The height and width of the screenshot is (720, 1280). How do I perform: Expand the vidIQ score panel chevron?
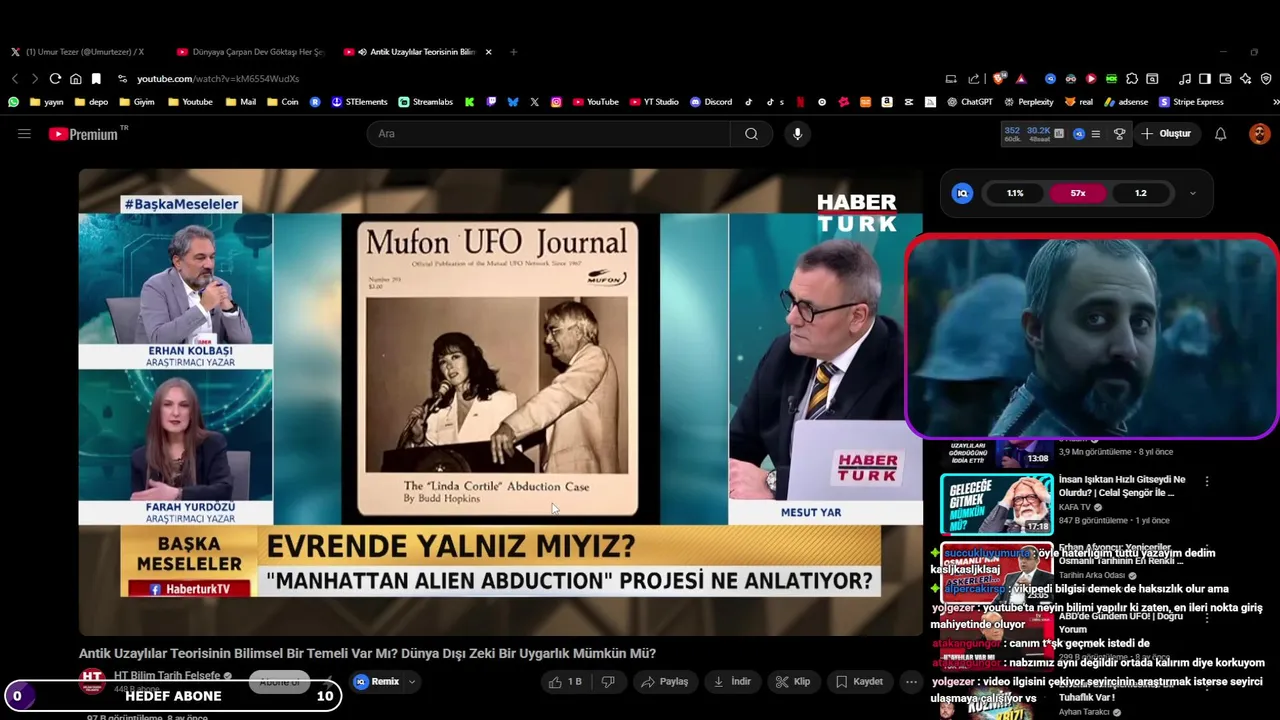pos(1192,193)
